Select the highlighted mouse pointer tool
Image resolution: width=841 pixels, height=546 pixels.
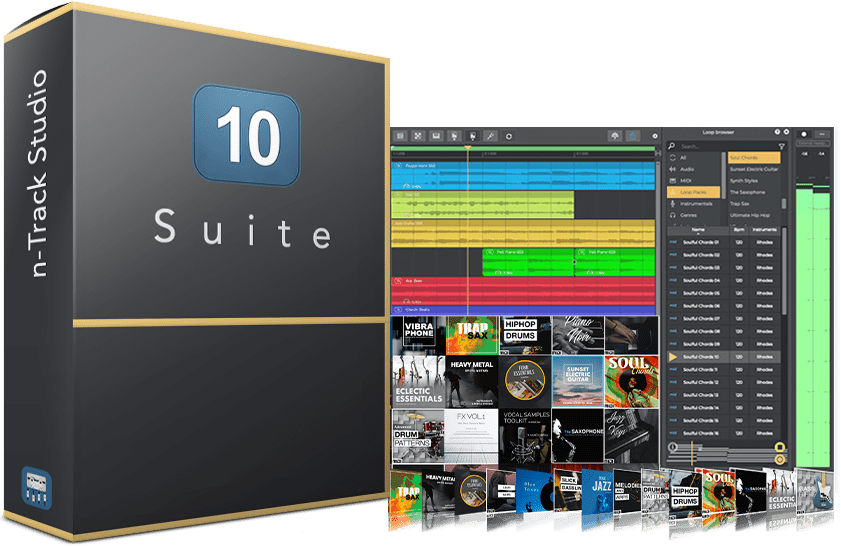473,136
